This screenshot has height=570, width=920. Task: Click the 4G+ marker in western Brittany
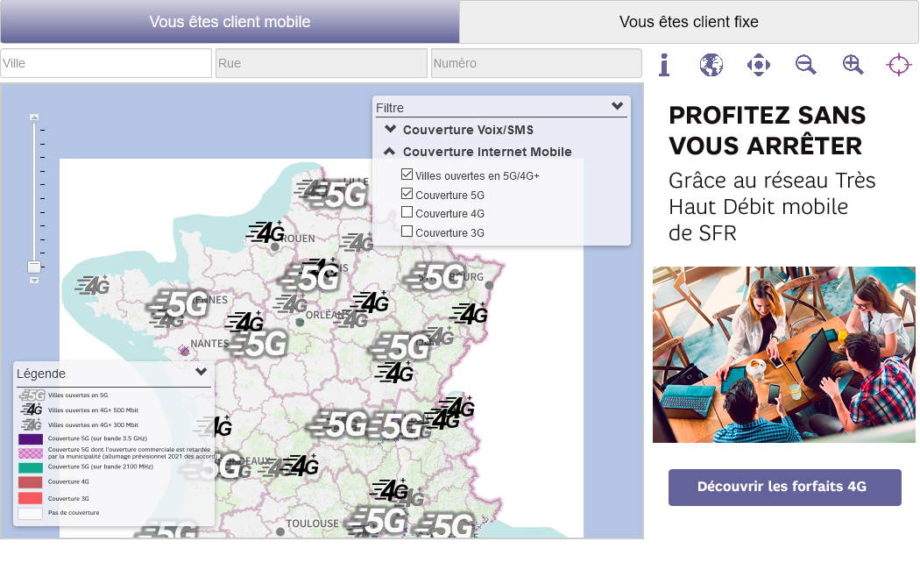tap(93, 285)
